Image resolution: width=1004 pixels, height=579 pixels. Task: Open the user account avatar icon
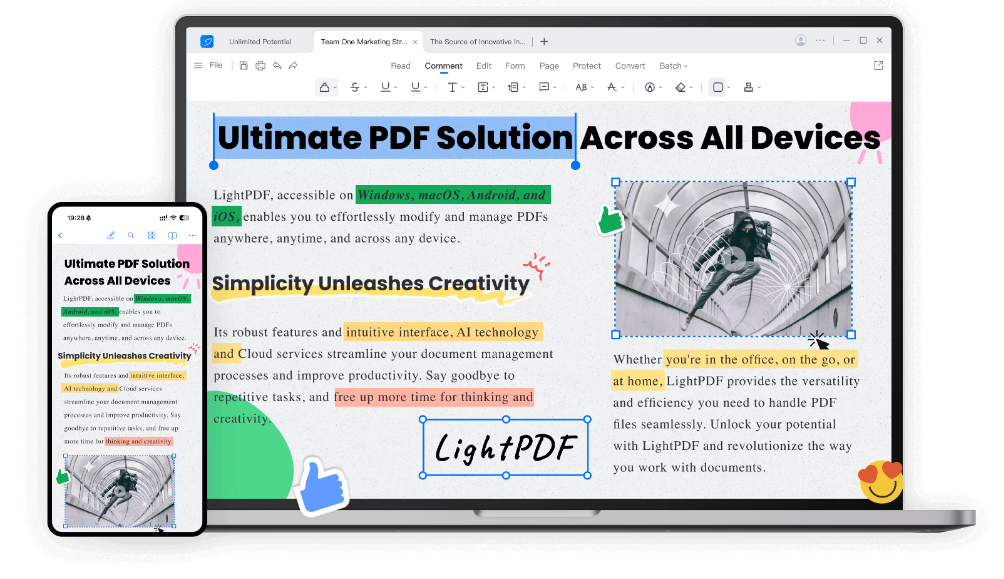click(x=800, y=40)
